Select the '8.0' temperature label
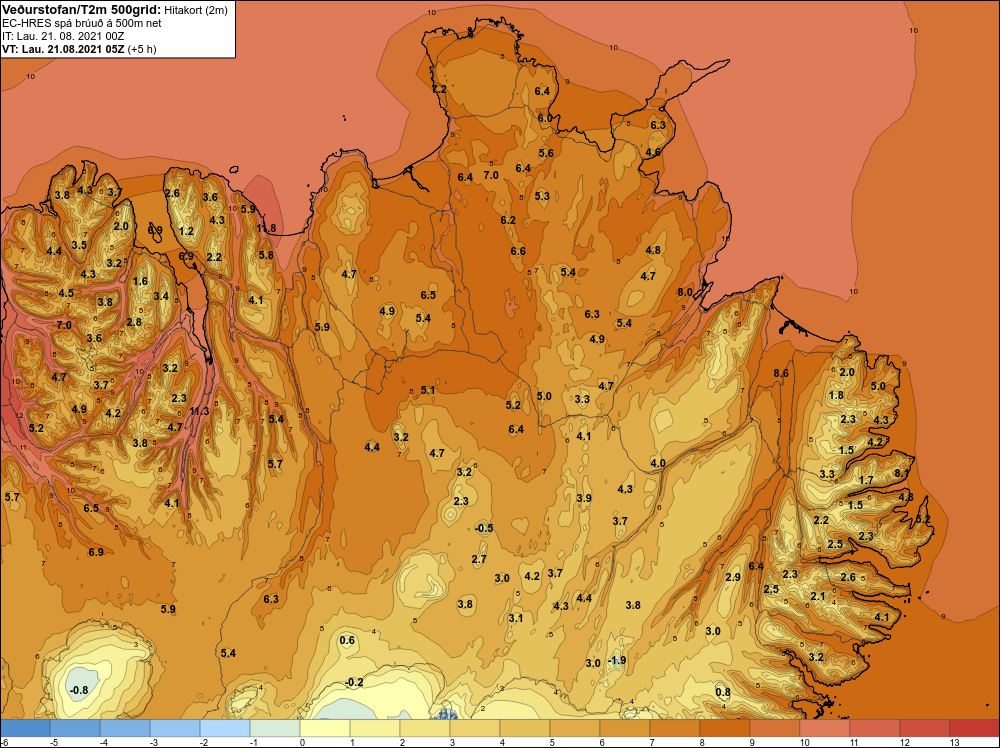1000x748 pixels. coord(685,291)
